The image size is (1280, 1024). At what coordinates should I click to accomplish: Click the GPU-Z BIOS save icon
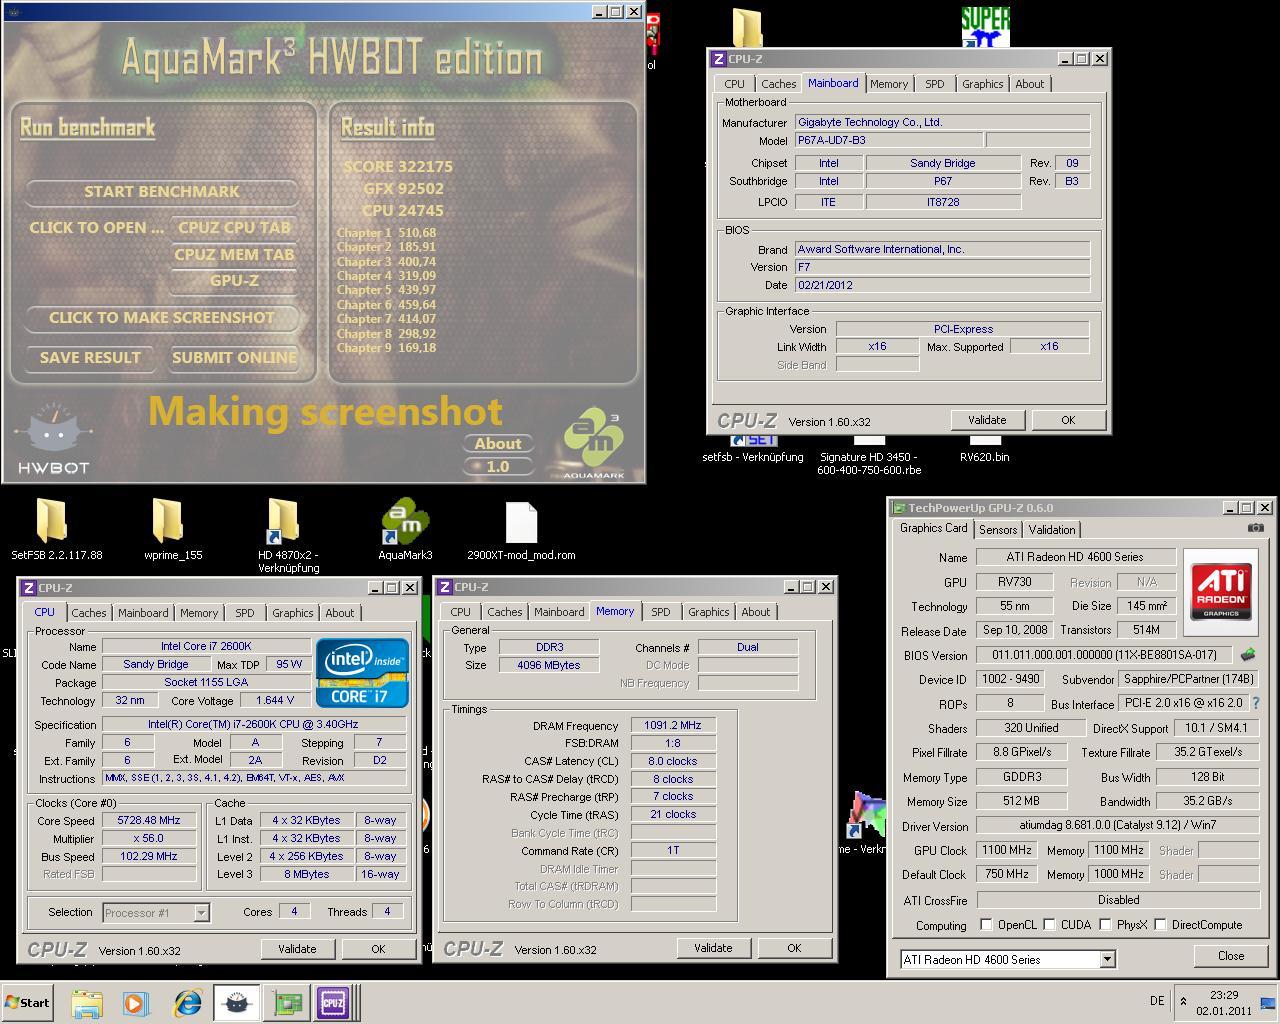1247,655
